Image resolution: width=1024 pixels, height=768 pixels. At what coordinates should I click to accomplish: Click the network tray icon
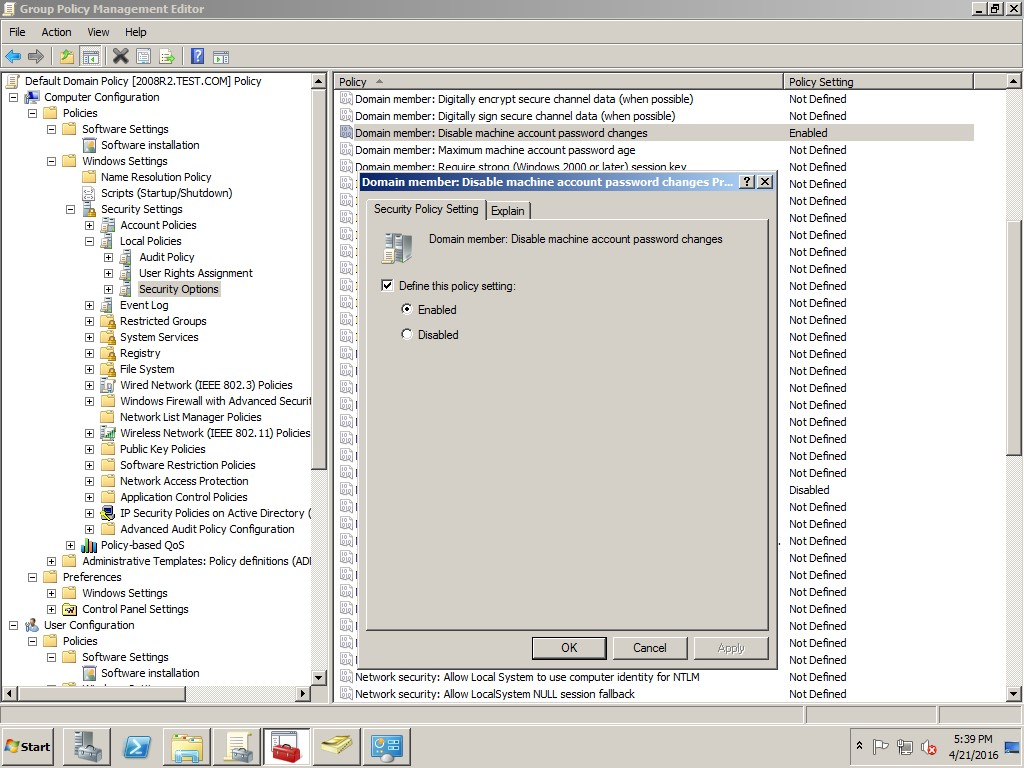click(x=904, y=746)
